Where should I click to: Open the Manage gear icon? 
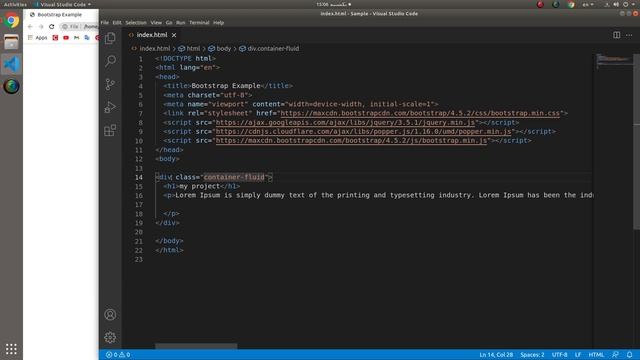(110, 338)
